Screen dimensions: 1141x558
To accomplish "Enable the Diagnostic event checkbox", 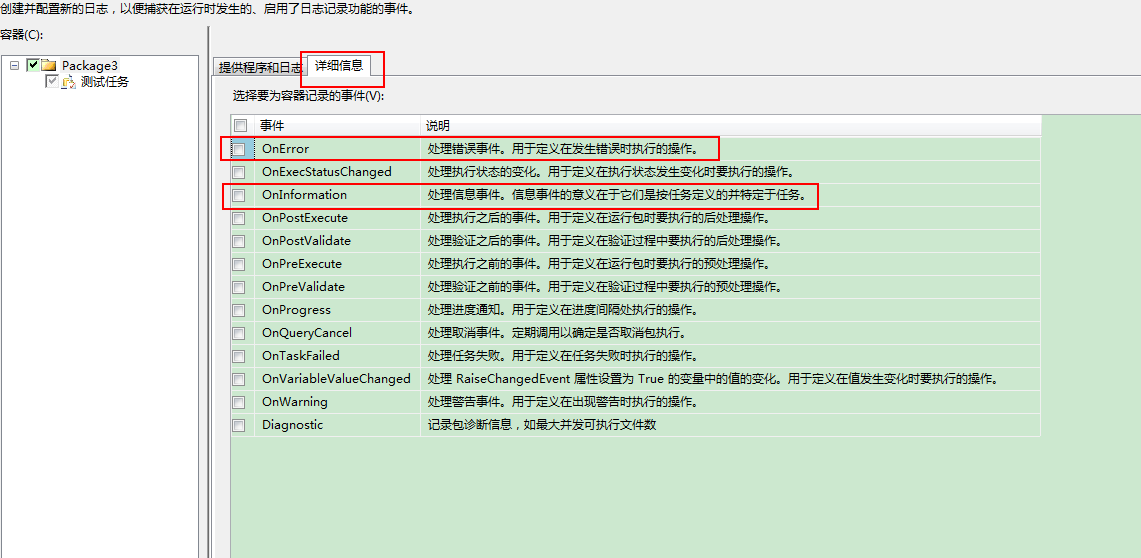I will tap(238, 426).
